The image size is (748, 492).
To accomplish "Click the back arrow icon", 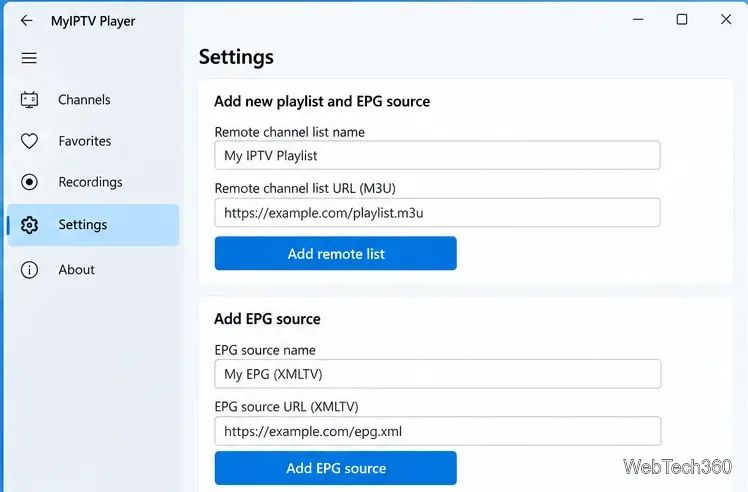I will tap(27, 20).
